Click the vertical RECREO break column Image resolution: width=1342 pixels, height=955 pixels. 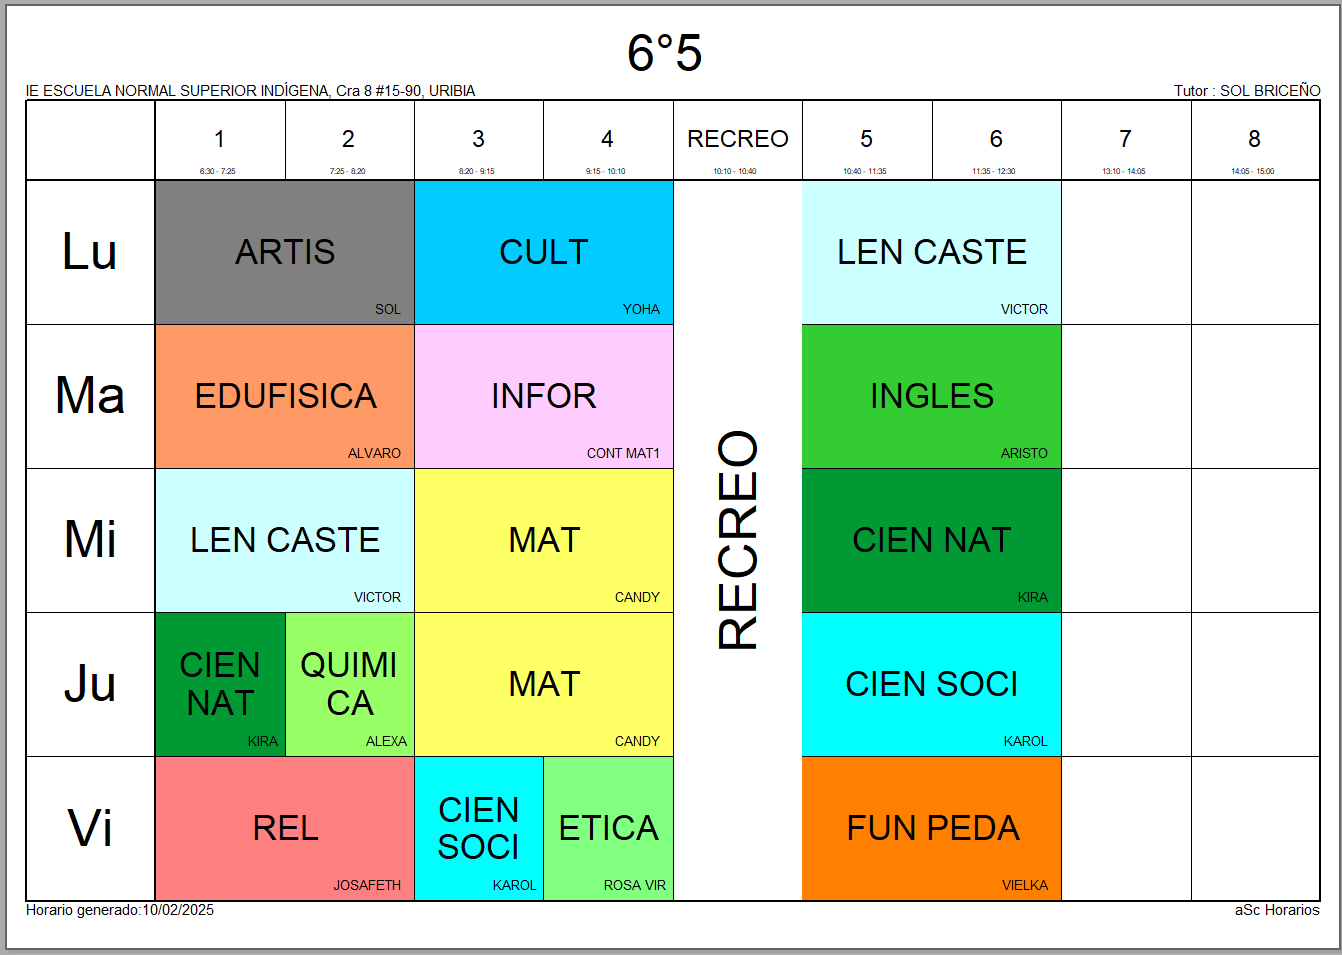738,540
